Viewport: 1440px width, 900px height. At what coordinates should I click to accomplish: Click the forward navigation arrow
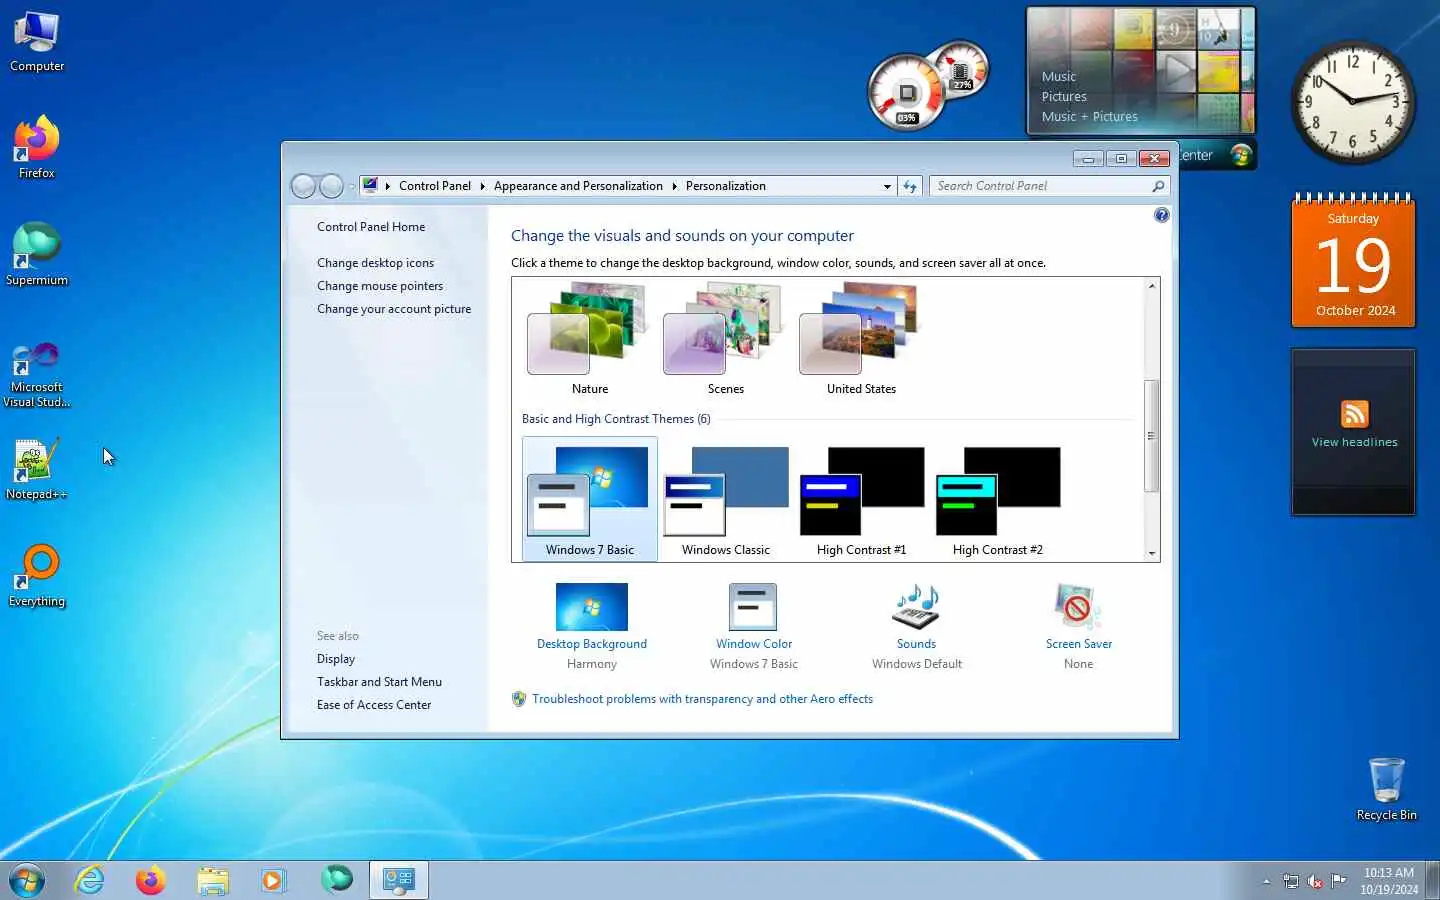[331, 186]
